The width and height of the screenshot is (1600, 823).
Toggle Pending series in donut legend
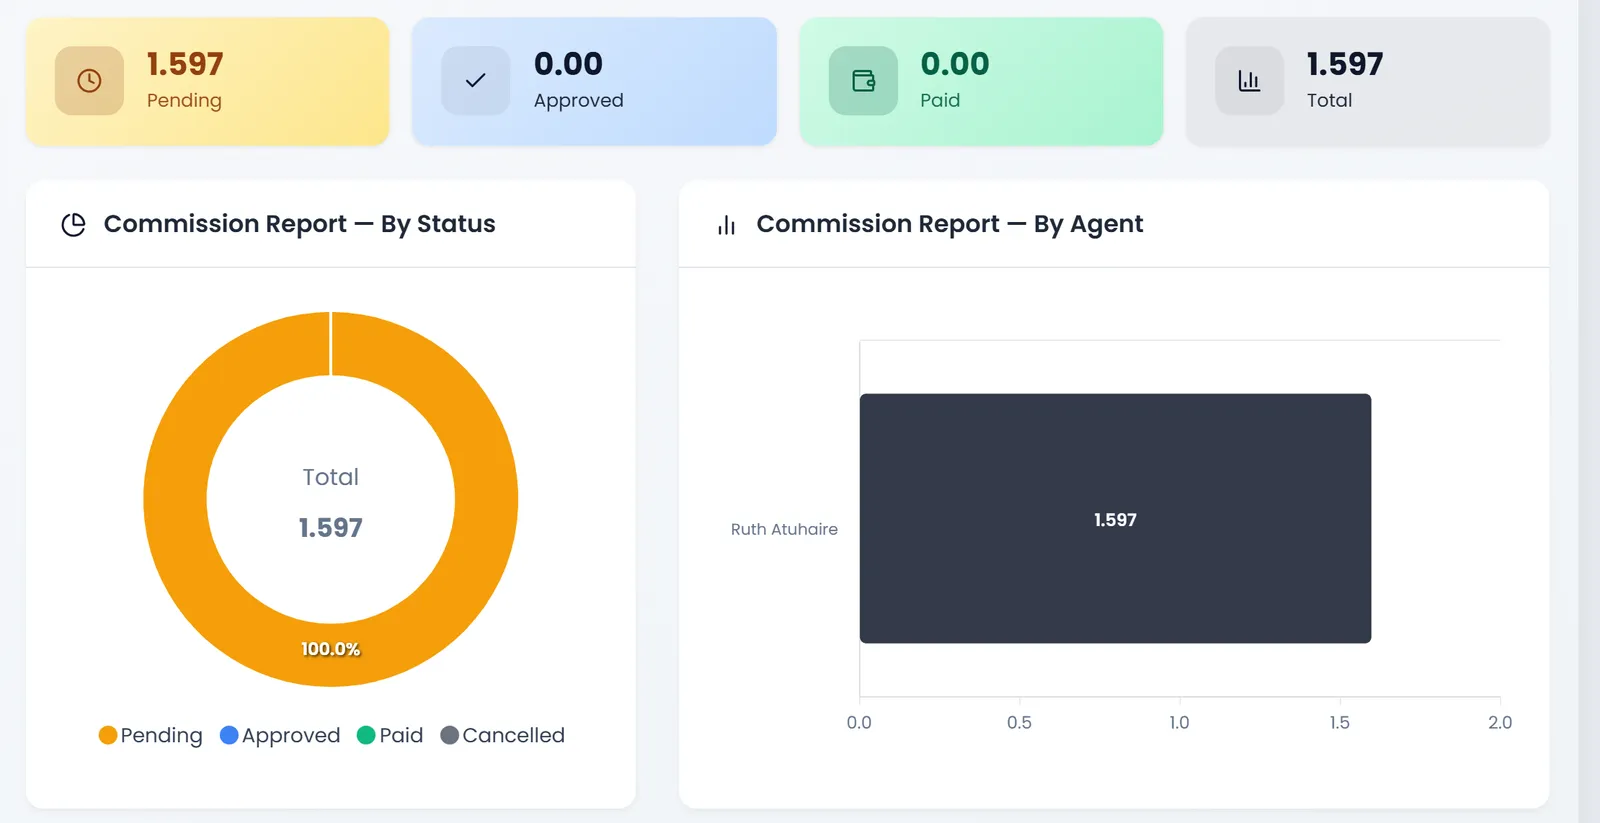[x=150, y=735]
